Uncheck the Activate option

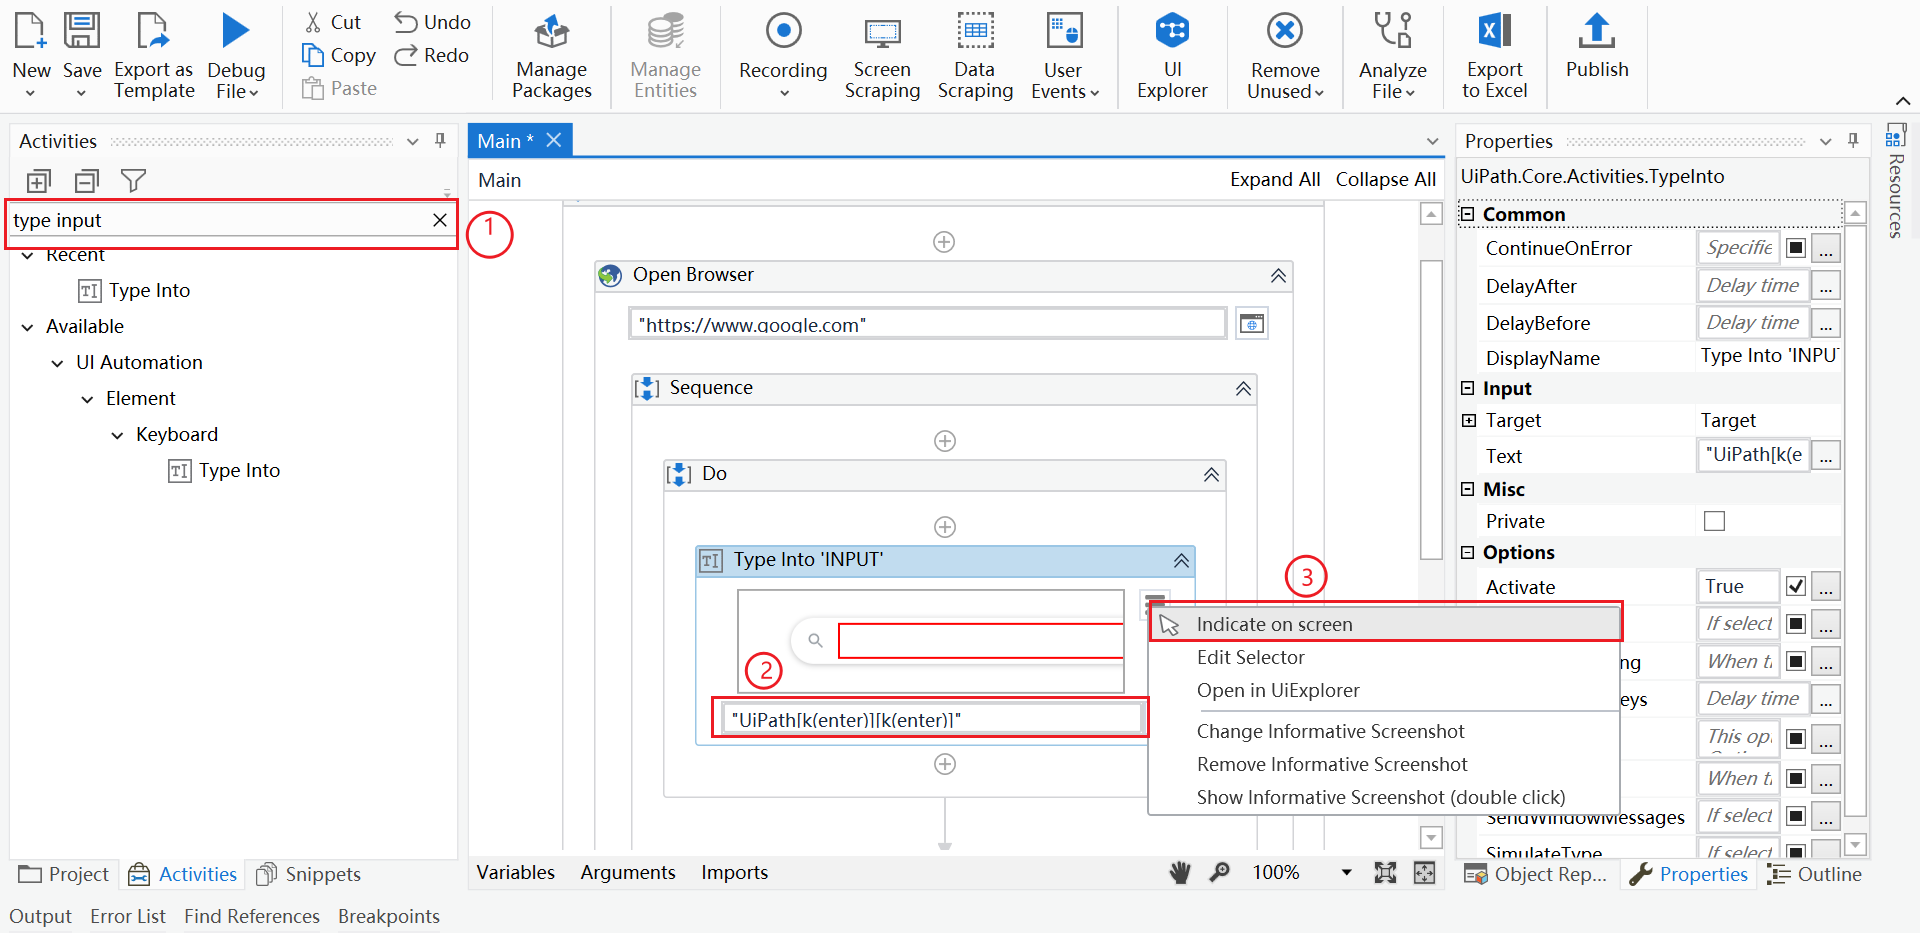pyautogui.click(x=1795, y=587)
